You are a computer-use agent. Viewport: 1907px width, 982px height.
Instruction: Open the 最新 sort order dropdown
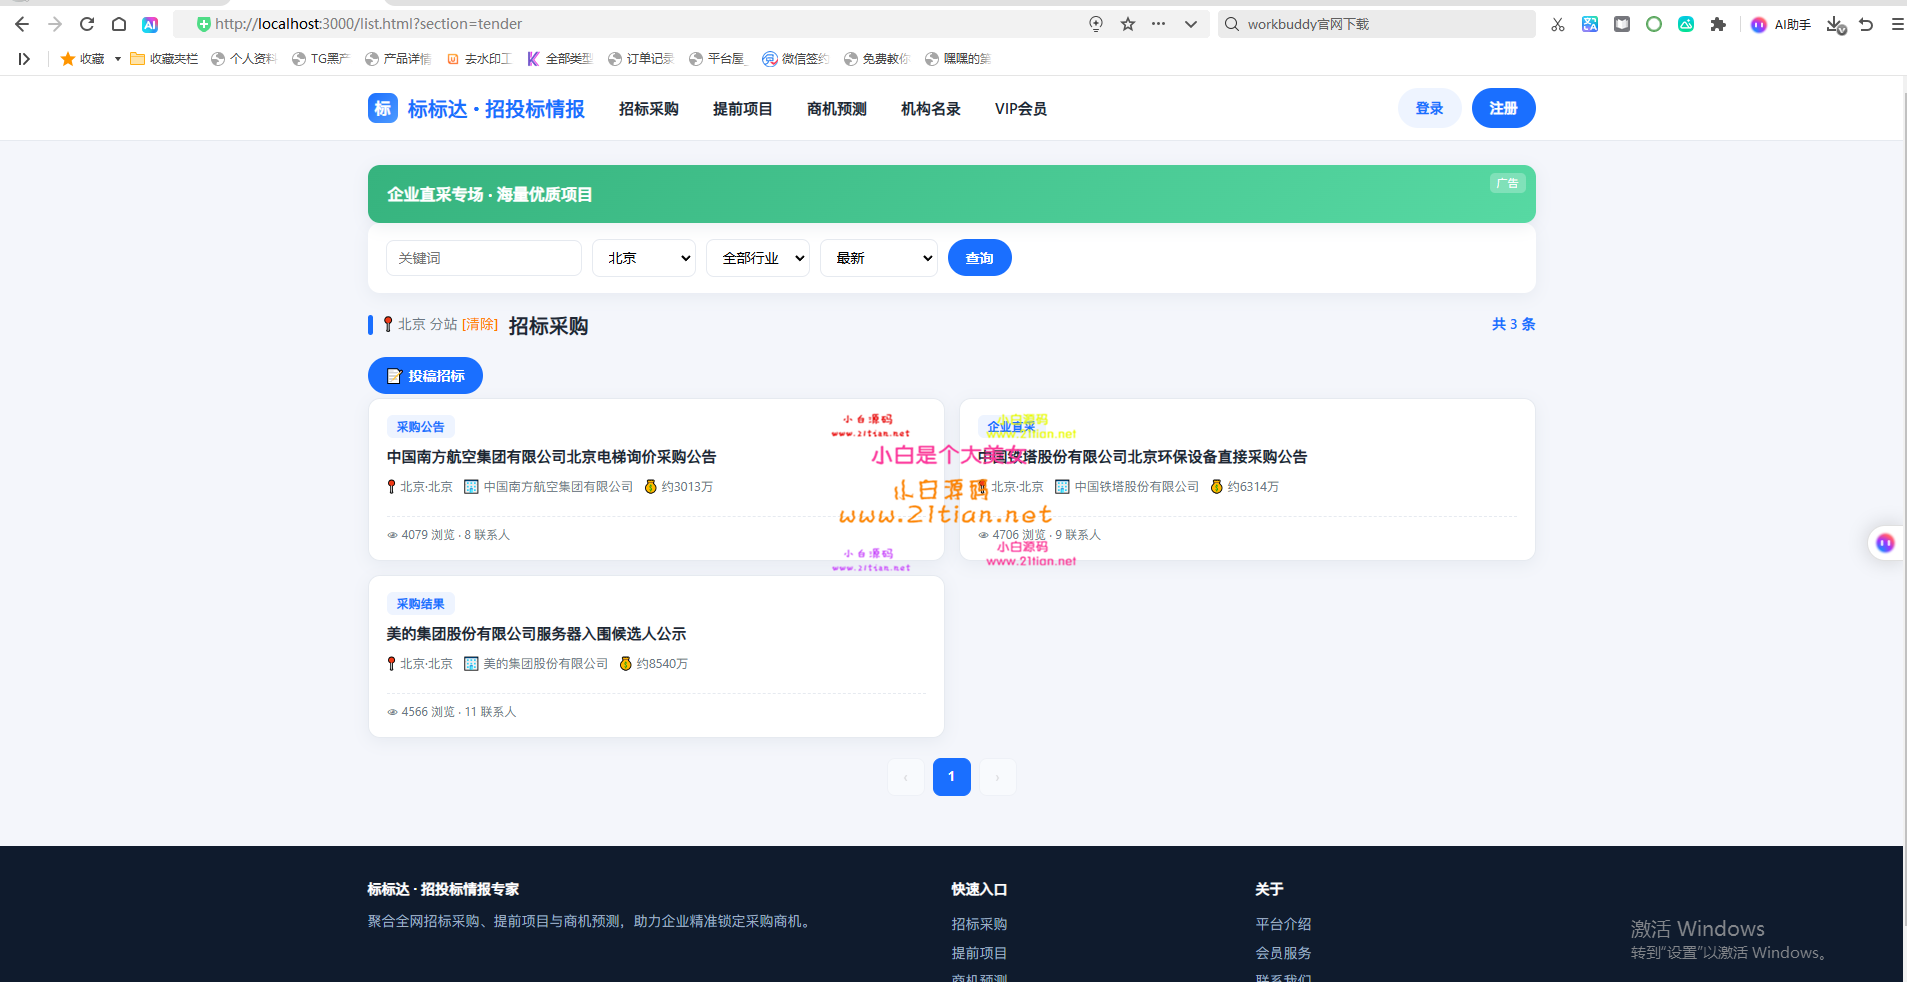(x=878, y=258)
